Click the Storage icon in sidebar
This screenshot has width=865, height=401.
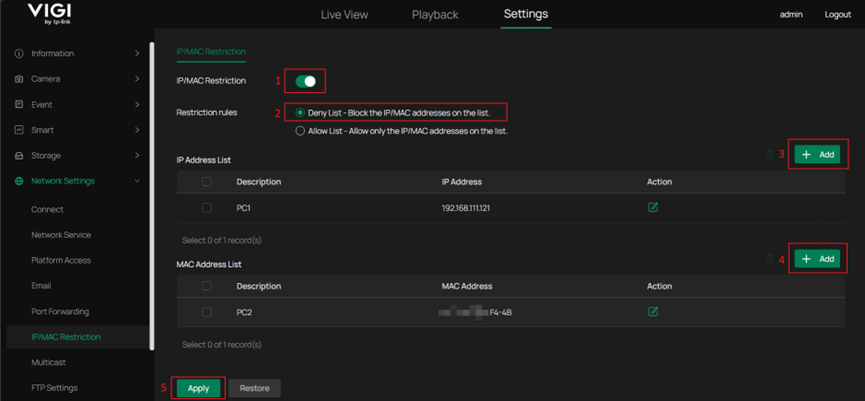pos(19,156)
